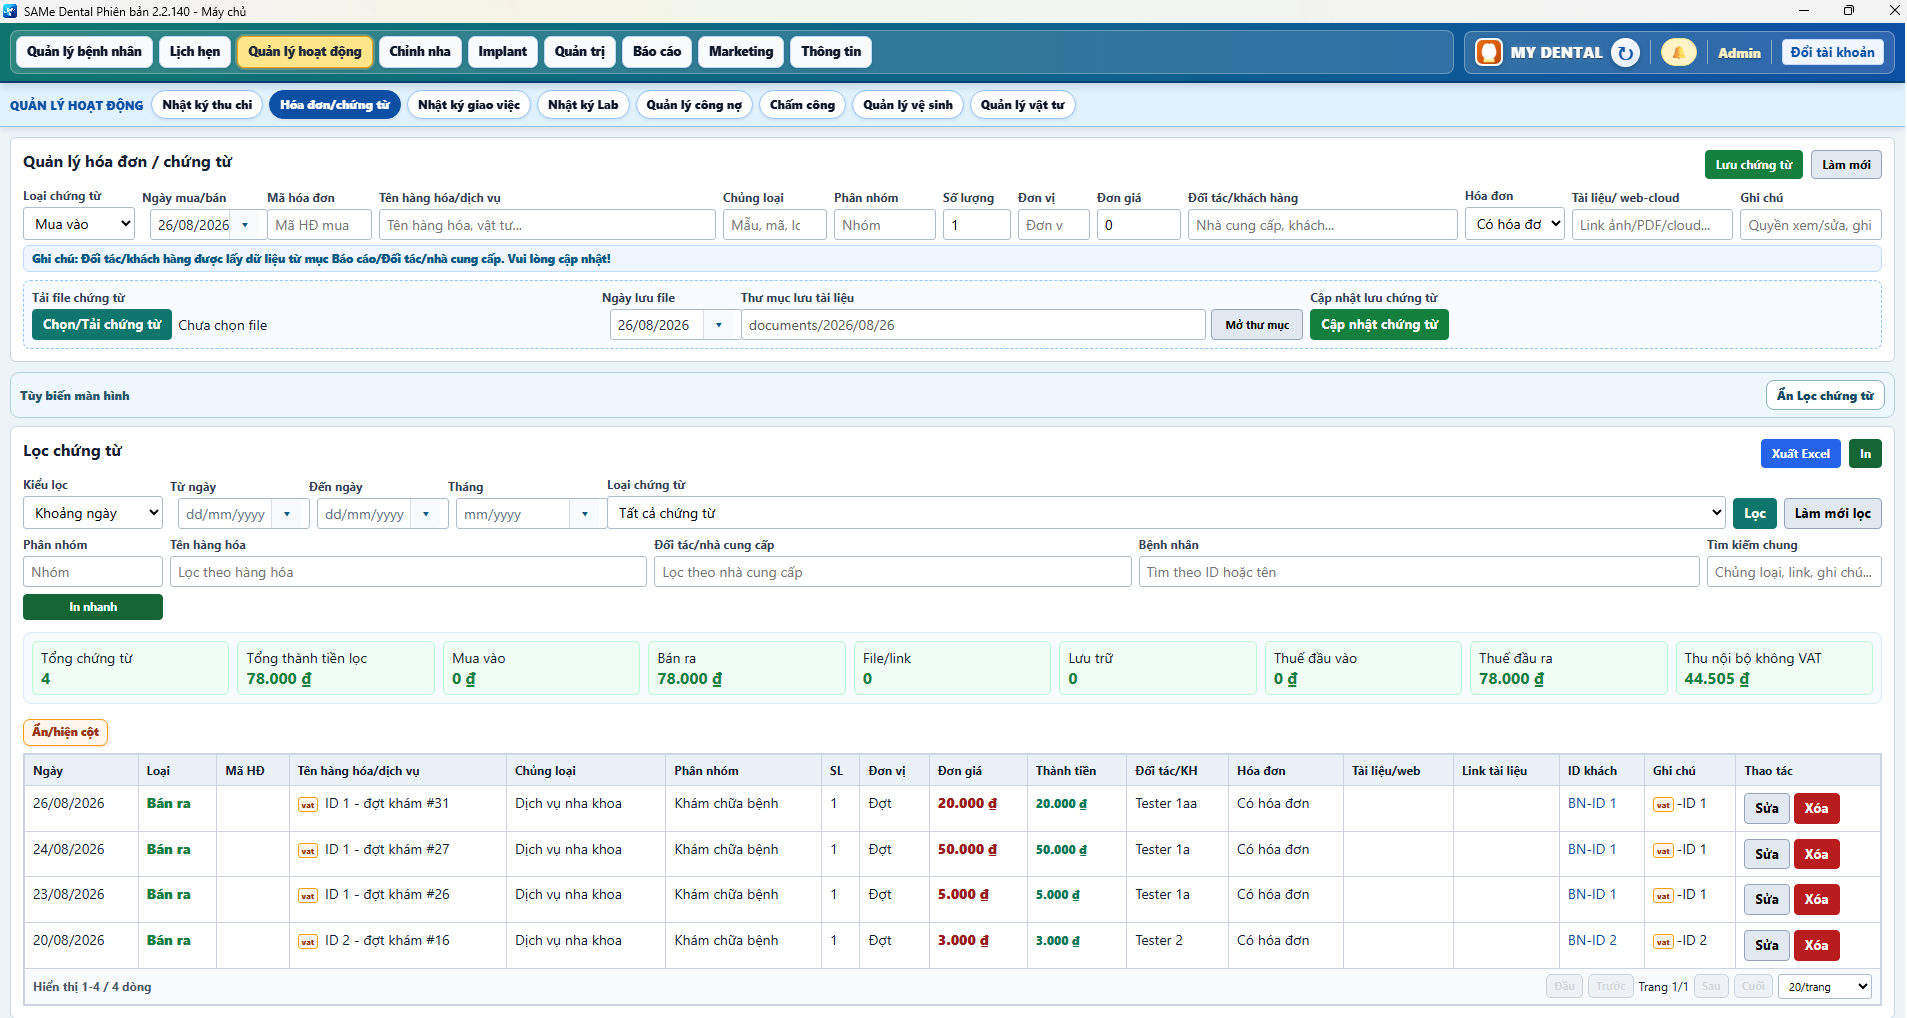Focus Lọc theo nhà cung cấp field
The width and height of the screenshot is (1907, 1018).
tap(893, 572)
